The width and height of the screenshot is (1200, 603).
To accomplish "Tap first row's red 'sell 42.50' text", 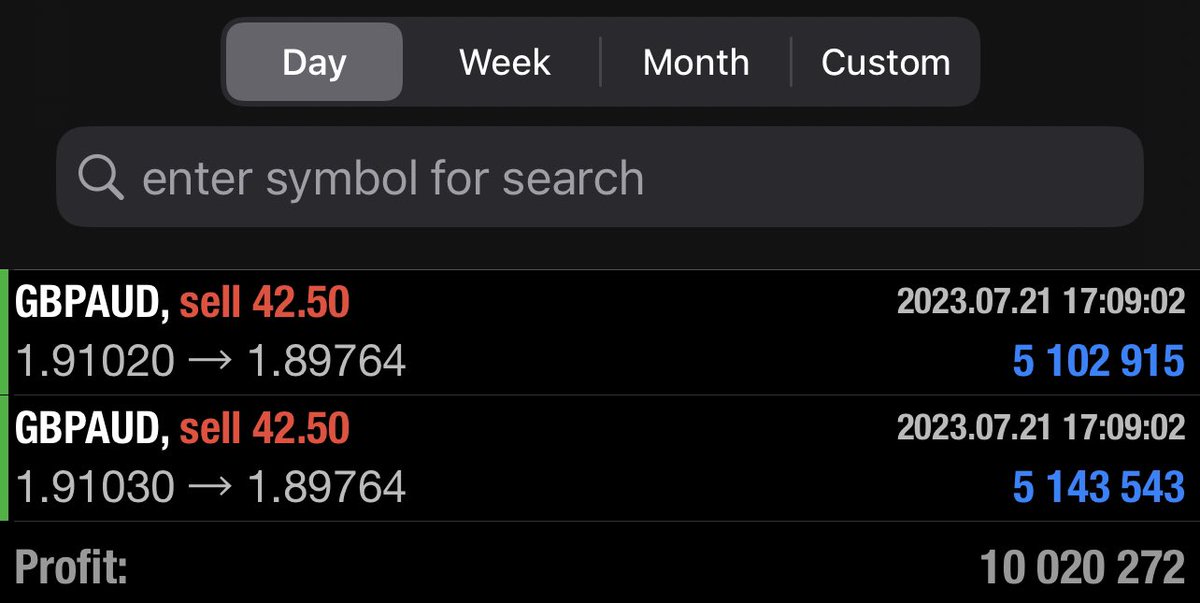I will tap(264, 303).
